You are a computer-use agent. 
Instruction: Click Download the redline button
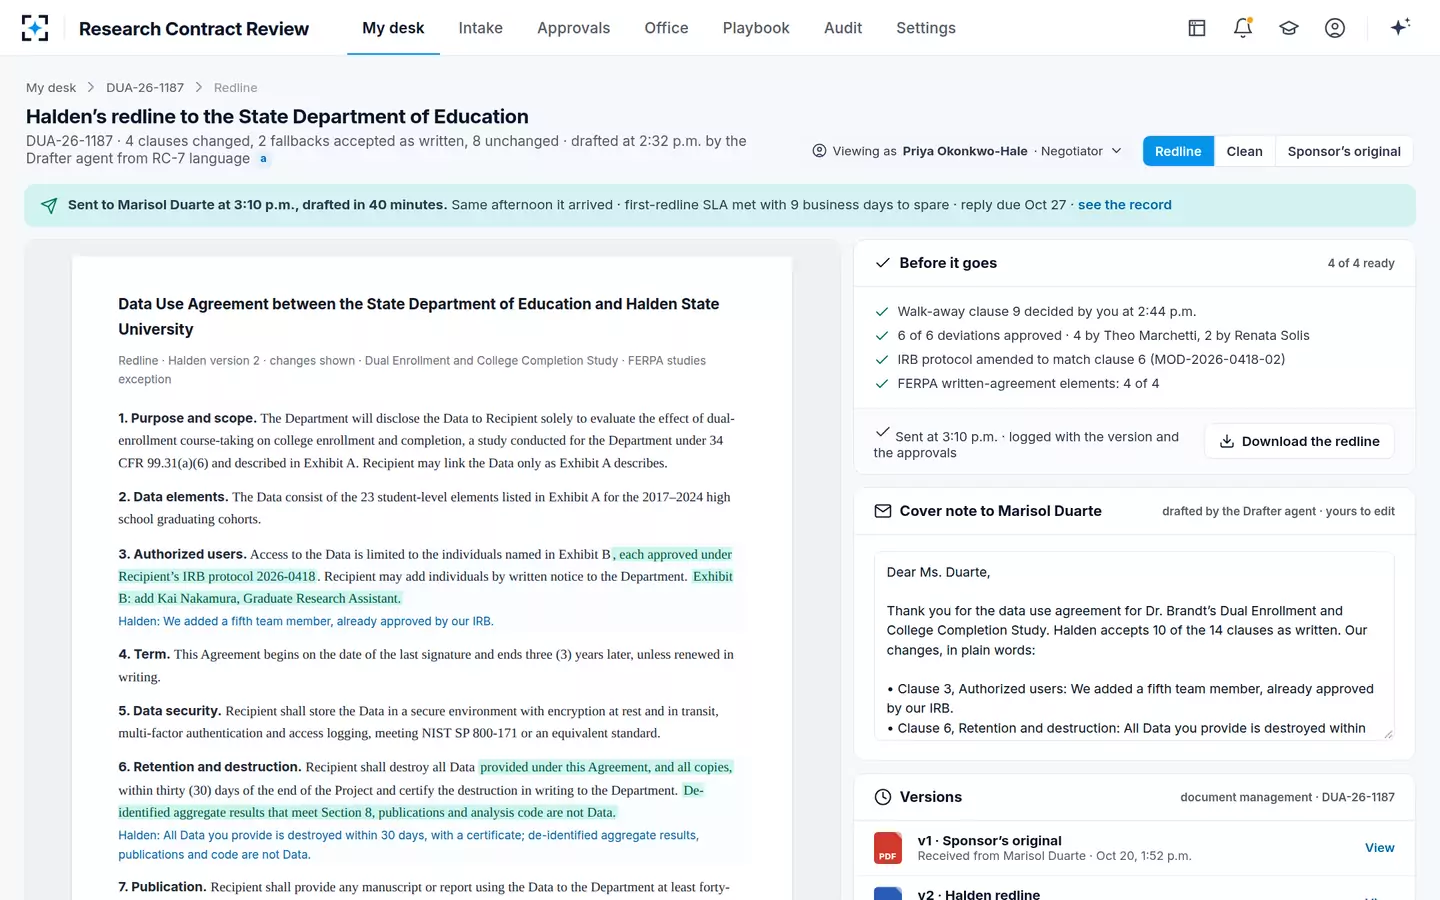[x=1299, y=441]
